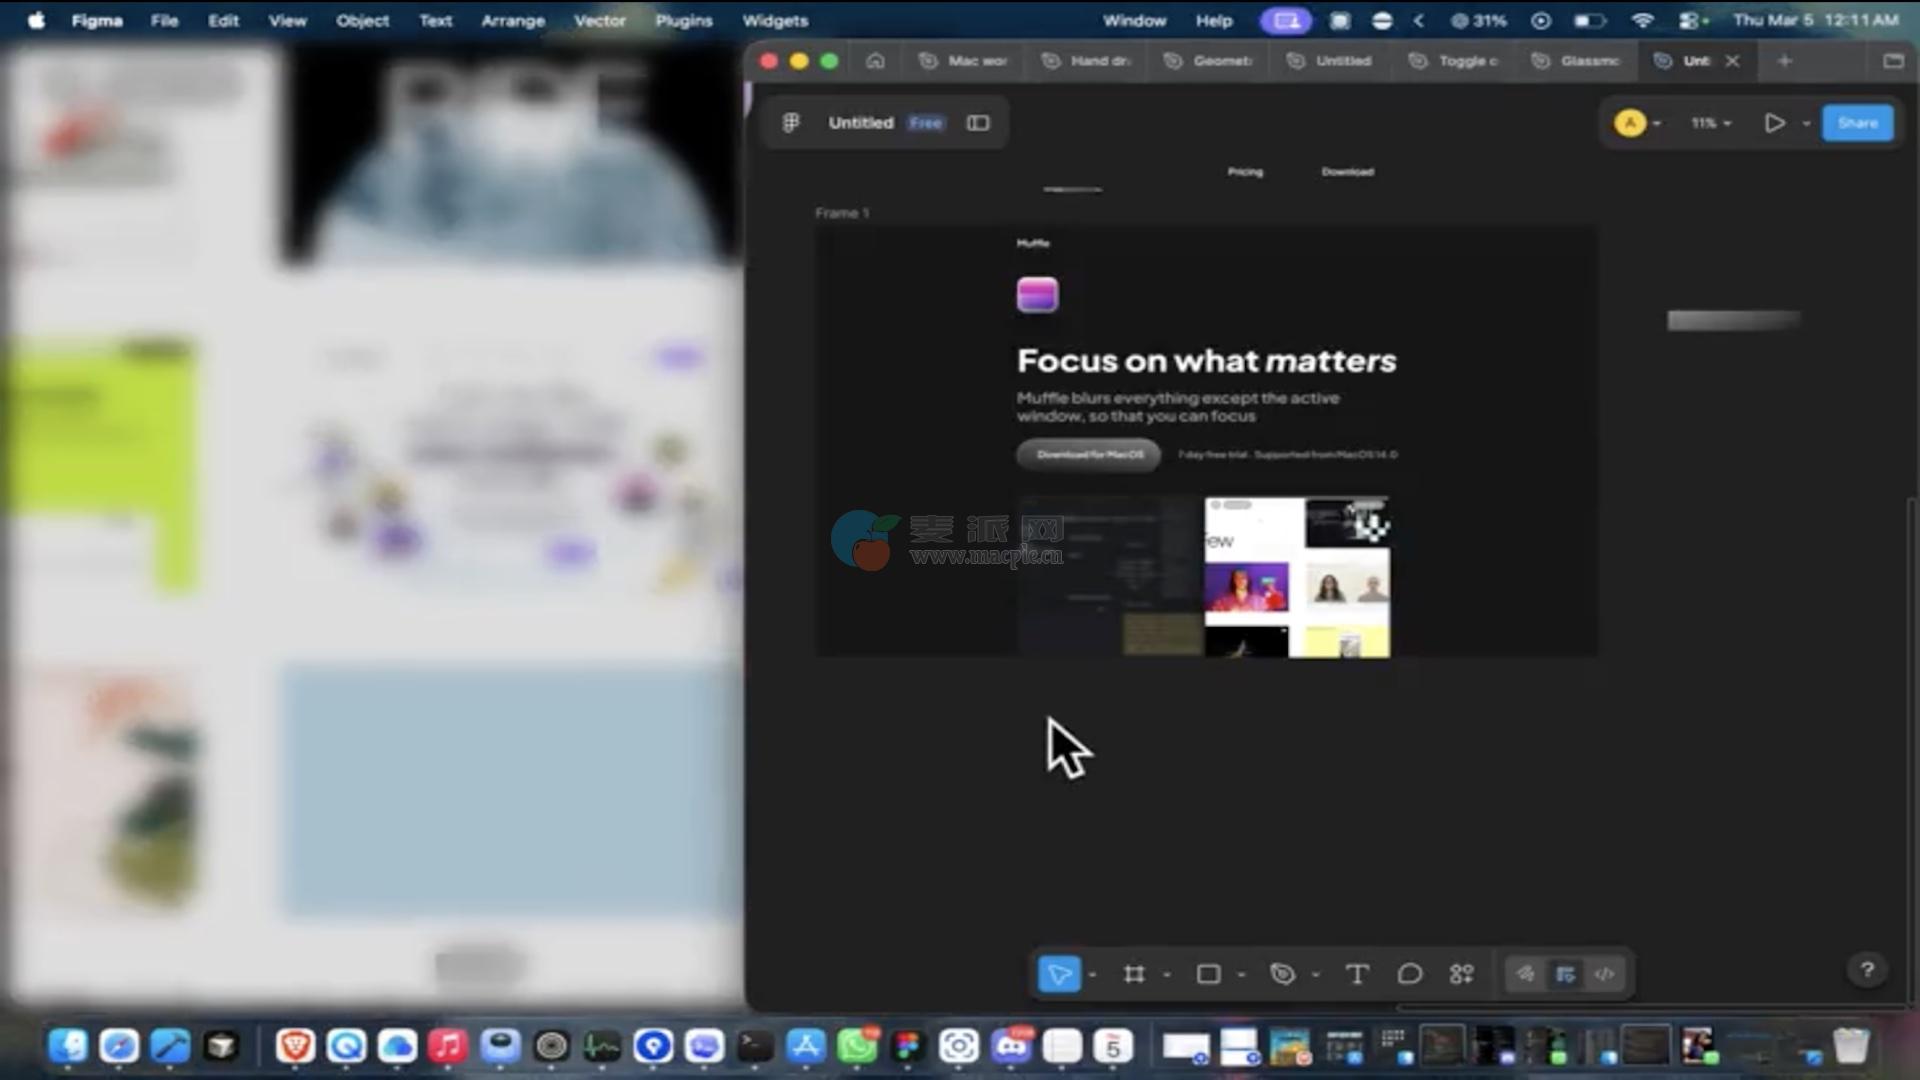
Task: Select the Frame tool
Action: (x=1134, y=974)
